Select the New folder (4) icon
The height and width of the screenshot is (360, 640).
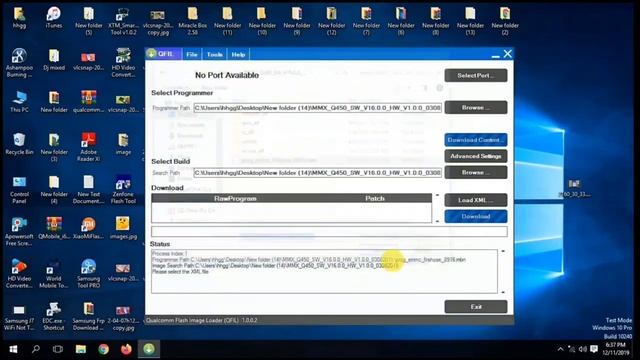pos(54,190)
